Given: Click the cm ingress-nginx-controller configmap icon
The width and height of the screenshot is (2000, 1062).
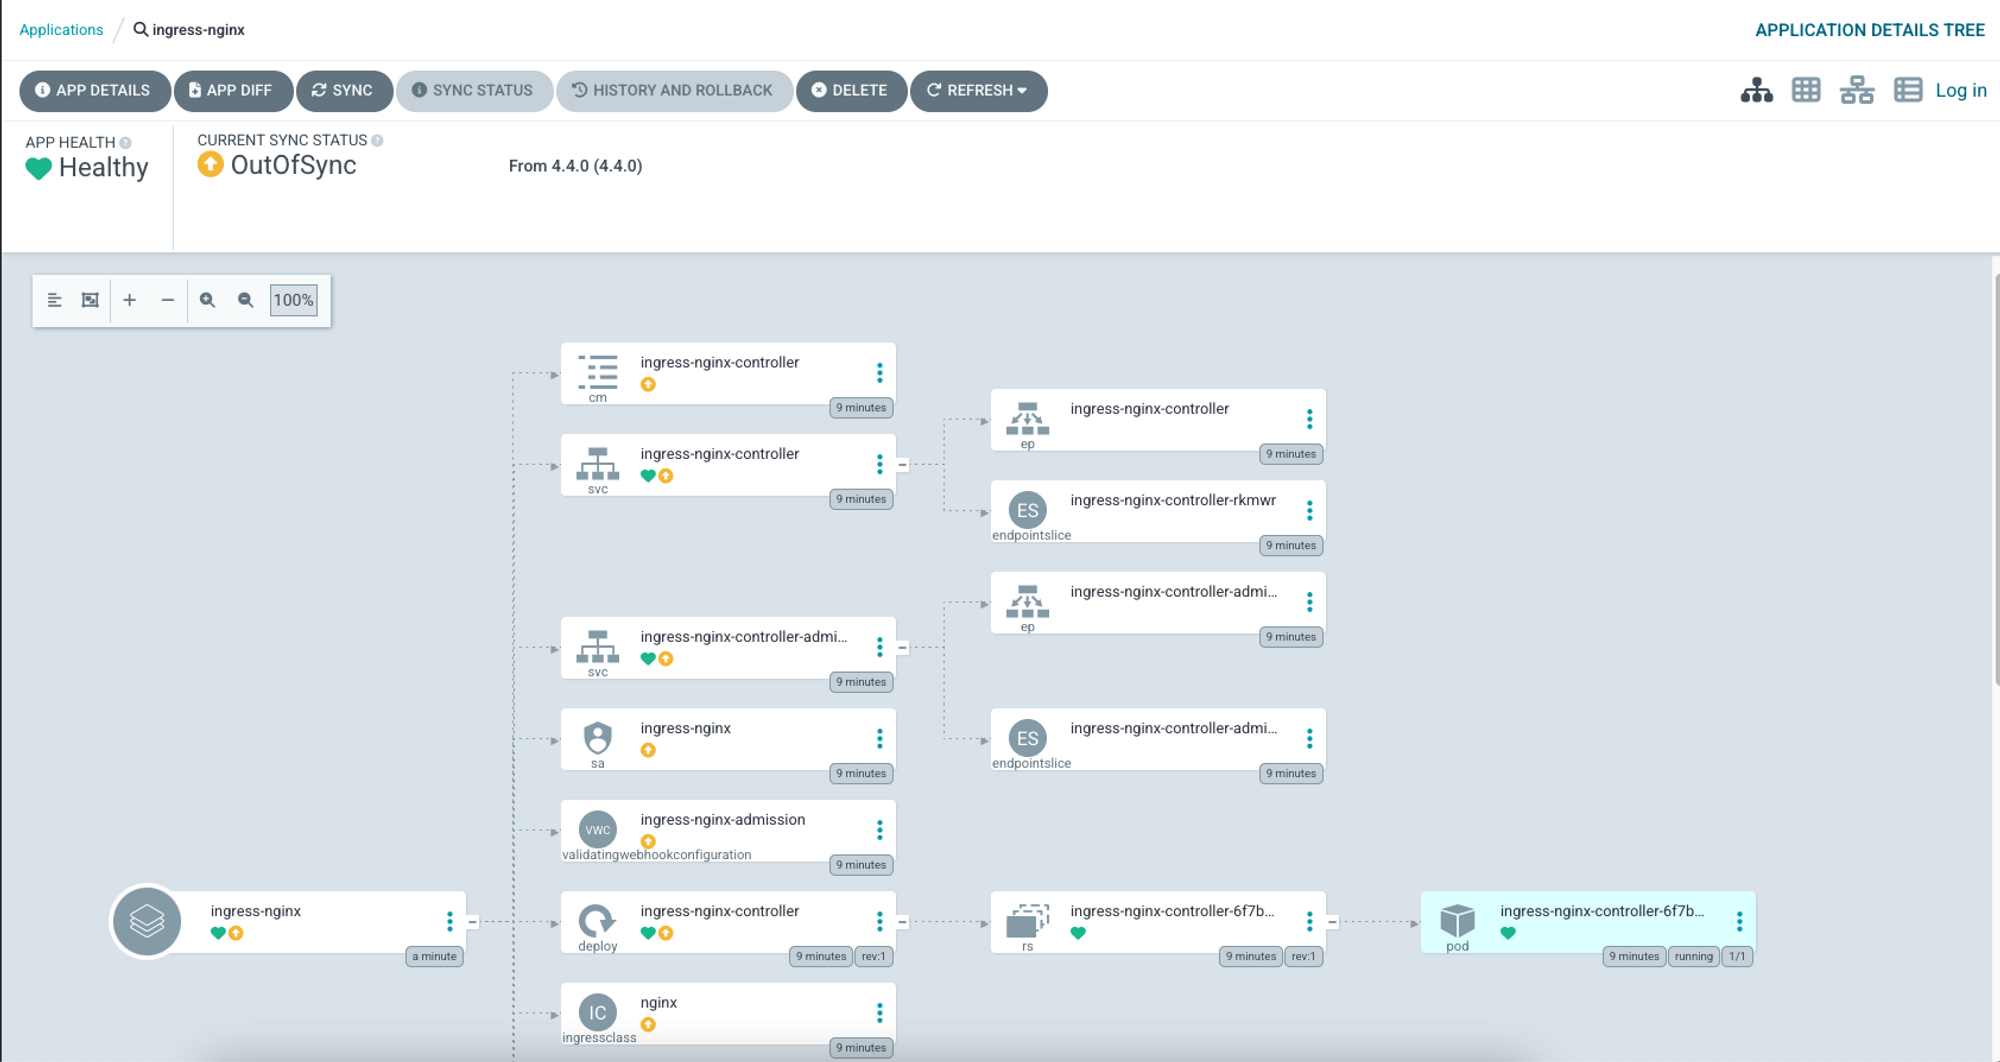Looking at the screenshot, I should pyautogui.click(x=598, y=372).
